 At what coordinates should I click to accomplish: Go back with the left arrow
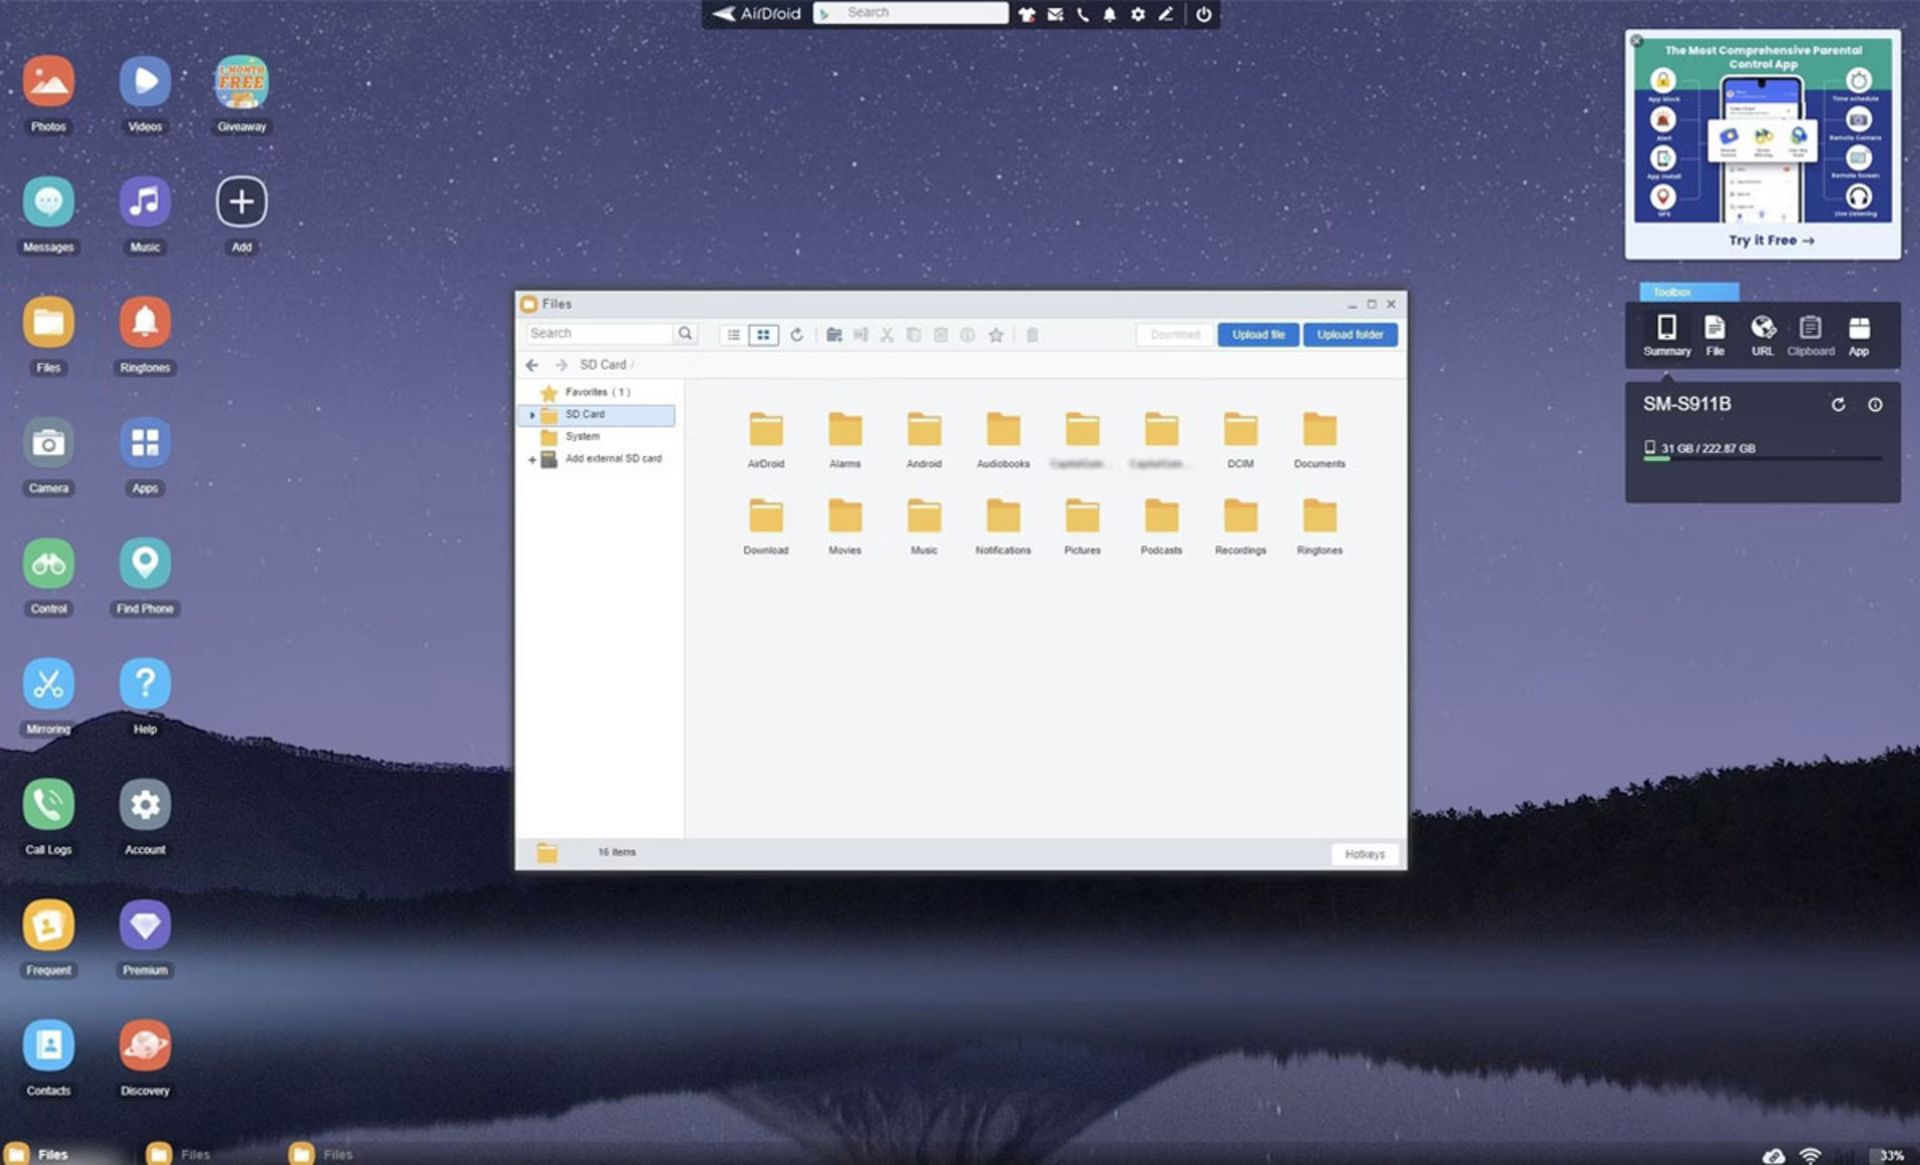[532, 365]
